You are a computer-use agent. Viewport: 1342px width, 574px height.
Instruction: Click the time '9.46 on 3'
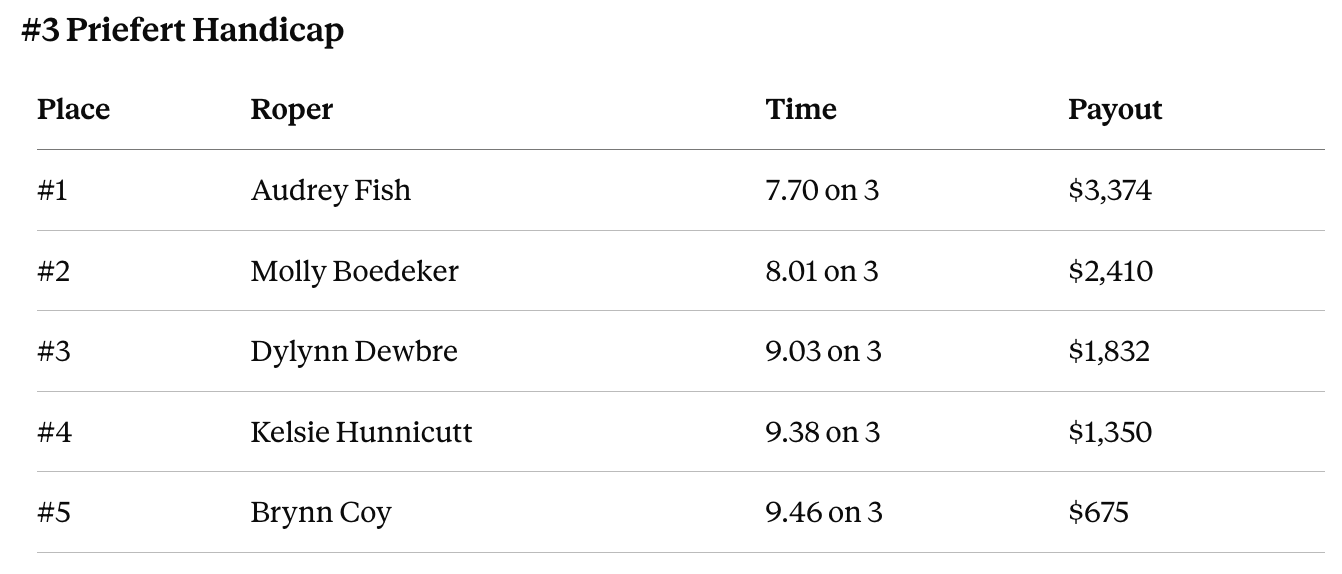point(824,513)
